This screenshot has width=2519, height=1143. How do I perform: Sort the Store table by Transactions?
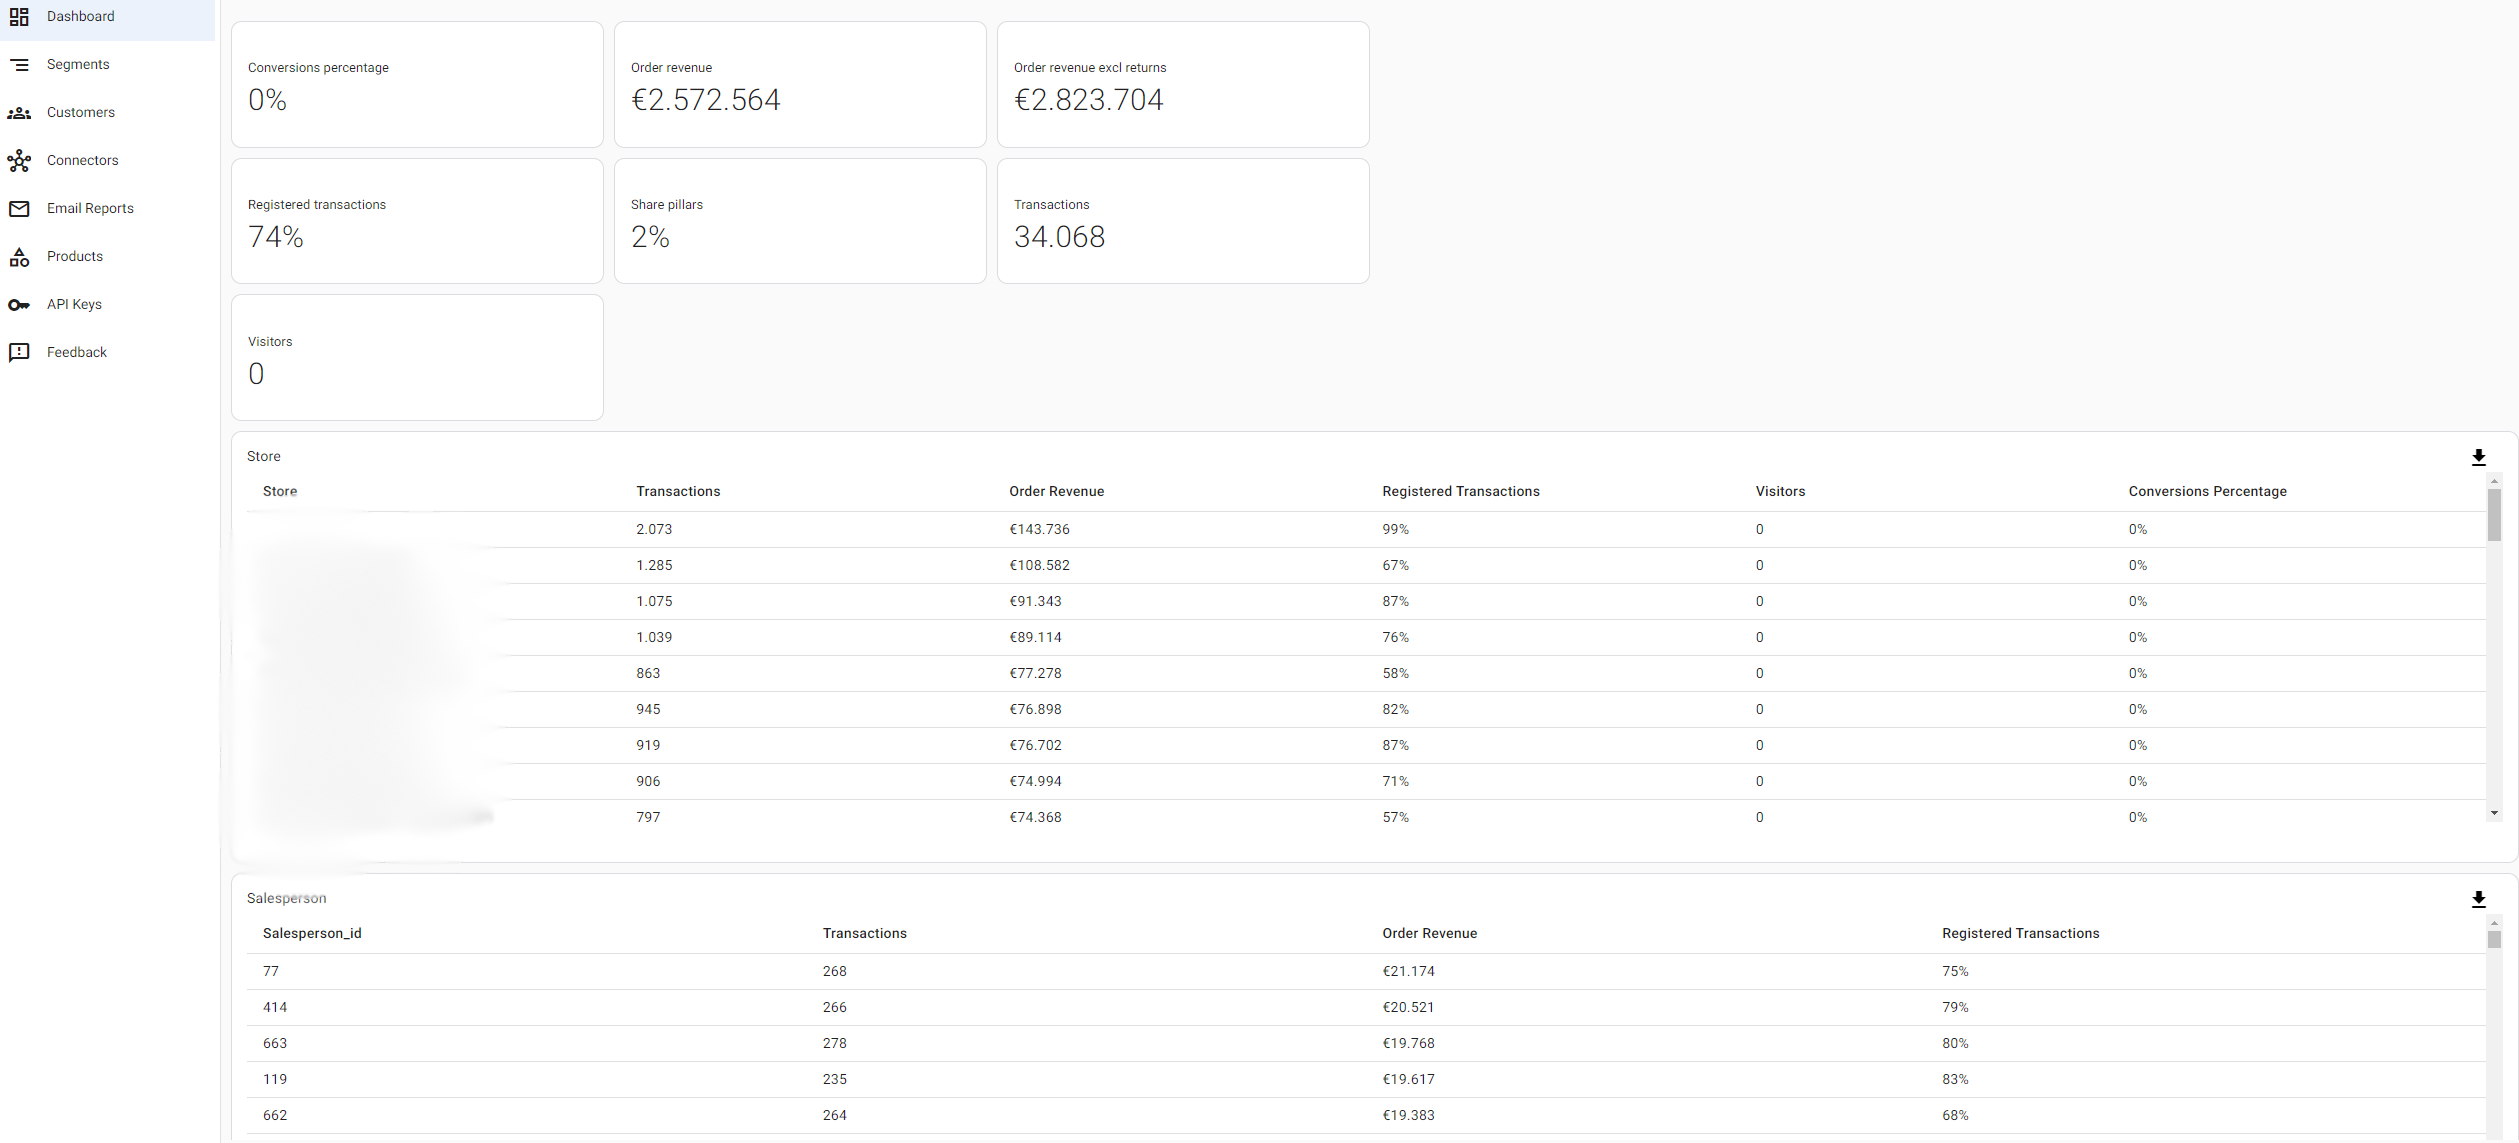click(x=678, y=491)
